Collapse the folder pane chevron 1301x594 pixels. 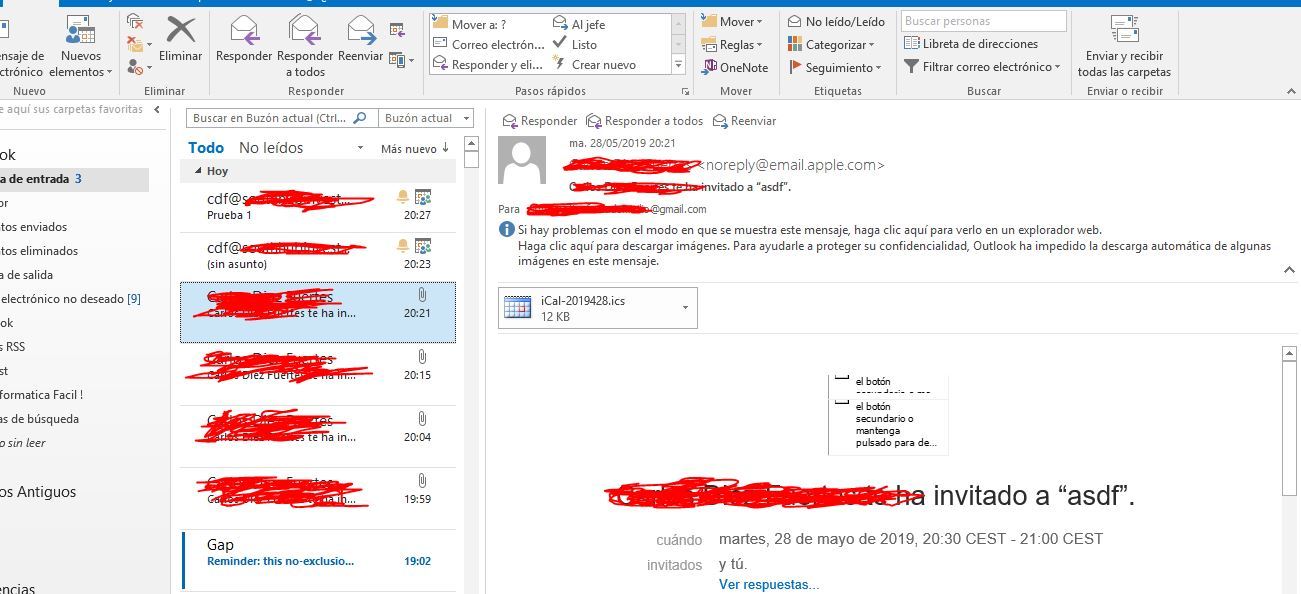click(x=157, y=109)
